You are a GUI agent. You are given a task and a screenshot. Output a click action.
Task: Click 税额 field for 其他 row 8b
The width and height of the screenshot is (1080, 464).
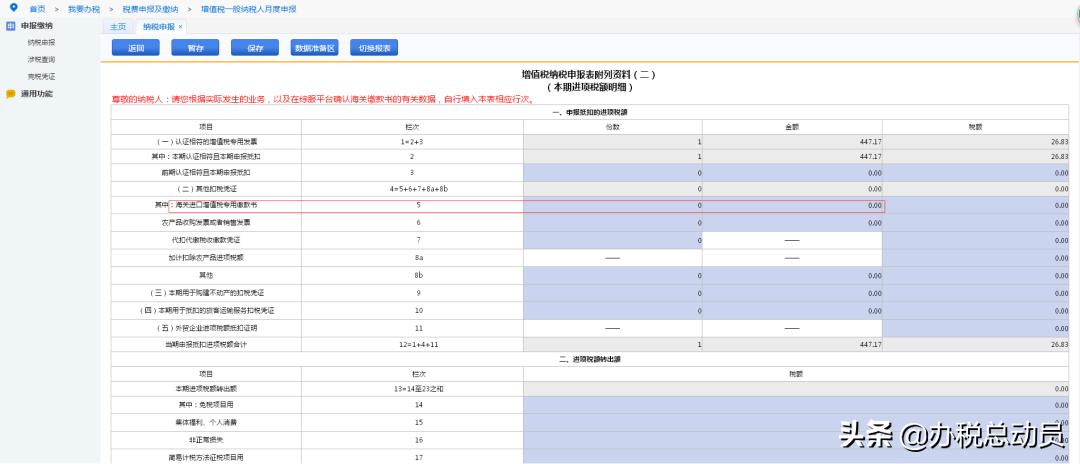pyautogui.click(x=976, y=275)
